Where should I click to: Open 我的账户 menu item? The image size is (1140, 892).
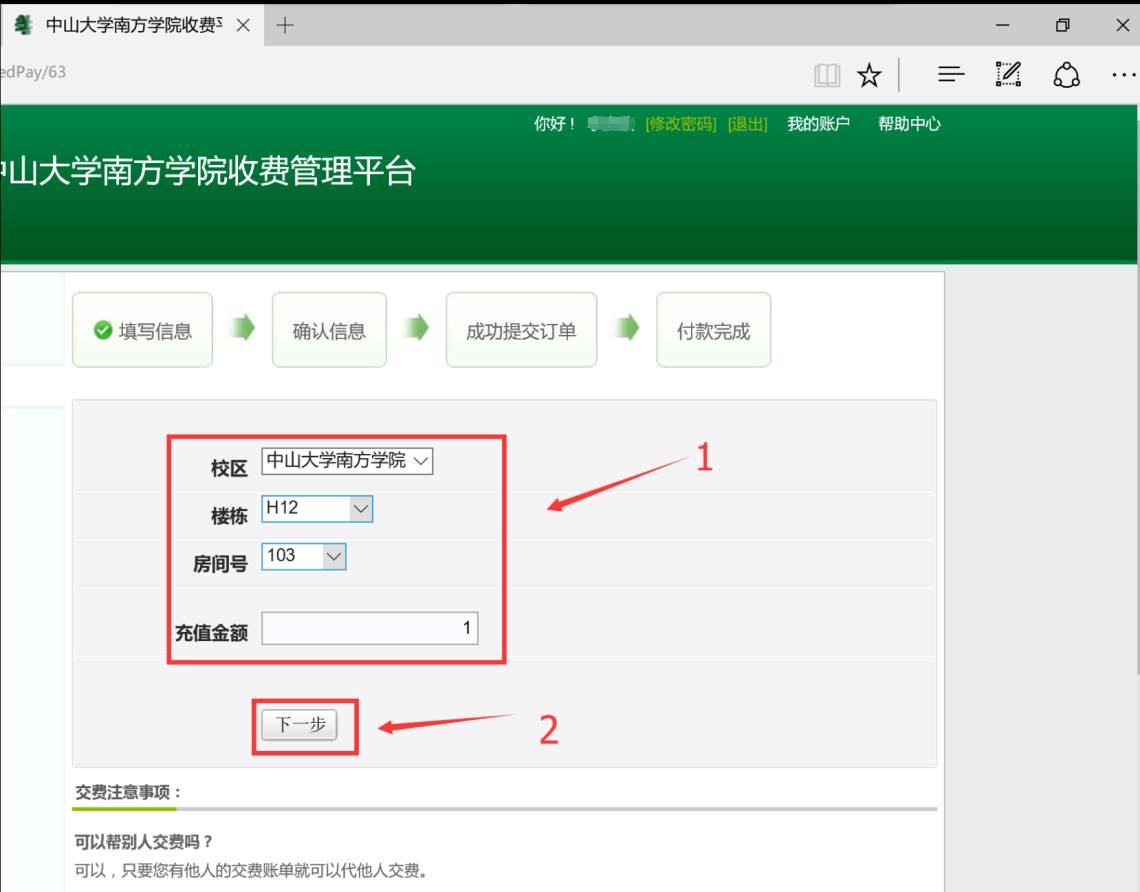818,124
